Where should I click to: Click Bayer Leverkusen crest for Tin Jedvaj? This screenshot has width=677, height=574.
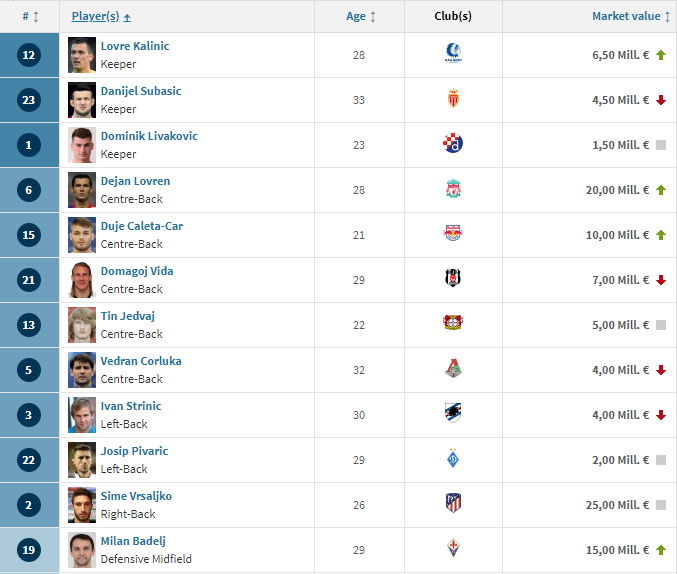coord(453,323)
